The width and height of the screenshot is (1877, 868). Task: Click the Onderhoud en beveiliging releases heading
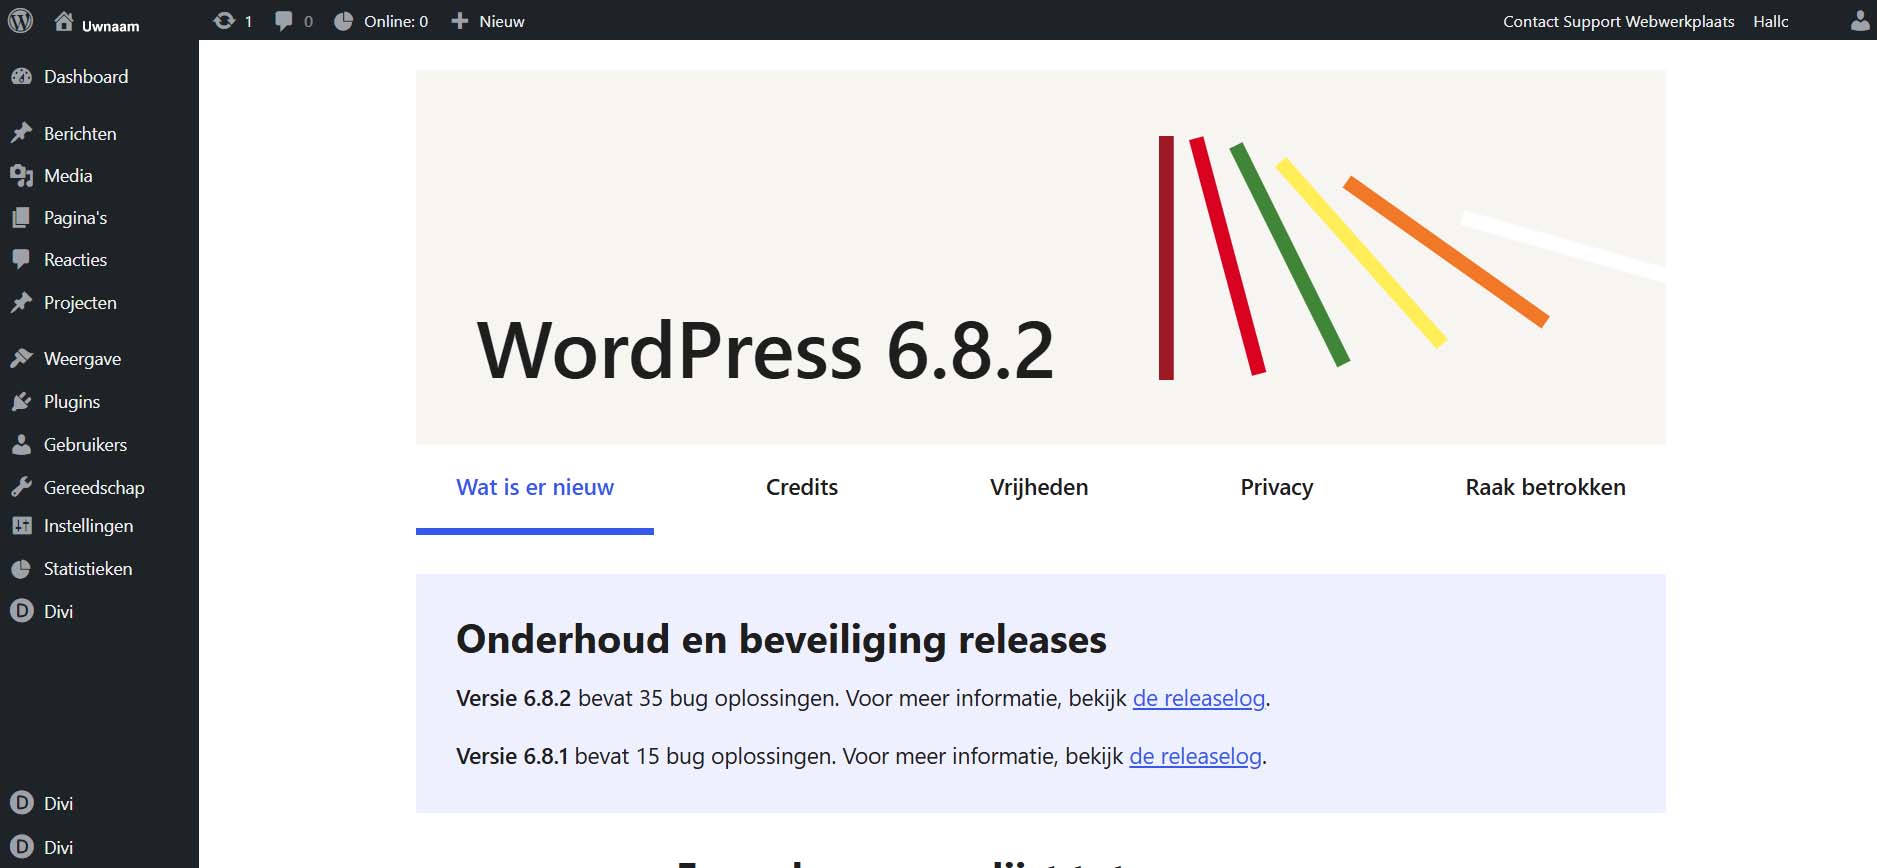(781, 640)
